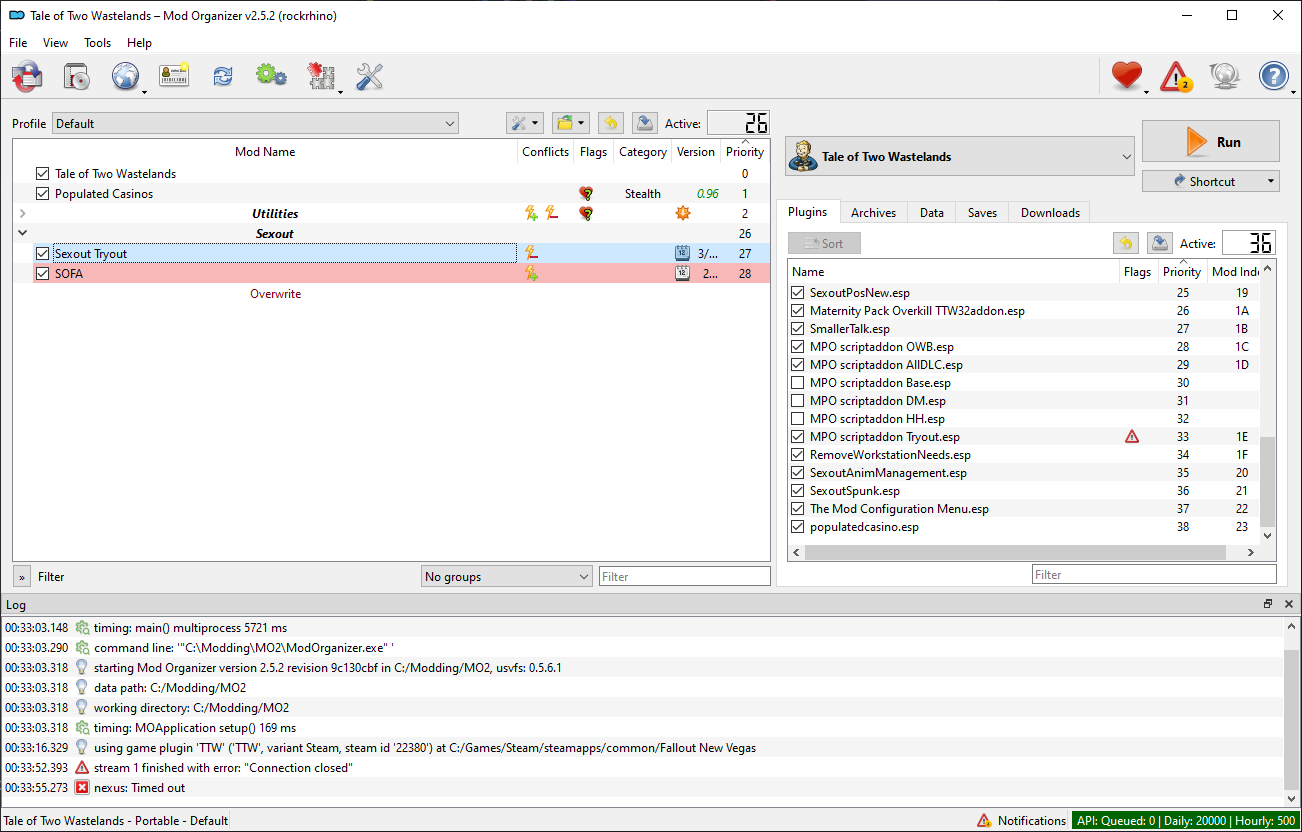Open the Tools menu
Screen dimensions: 1302x832
[x=98, y=43]
